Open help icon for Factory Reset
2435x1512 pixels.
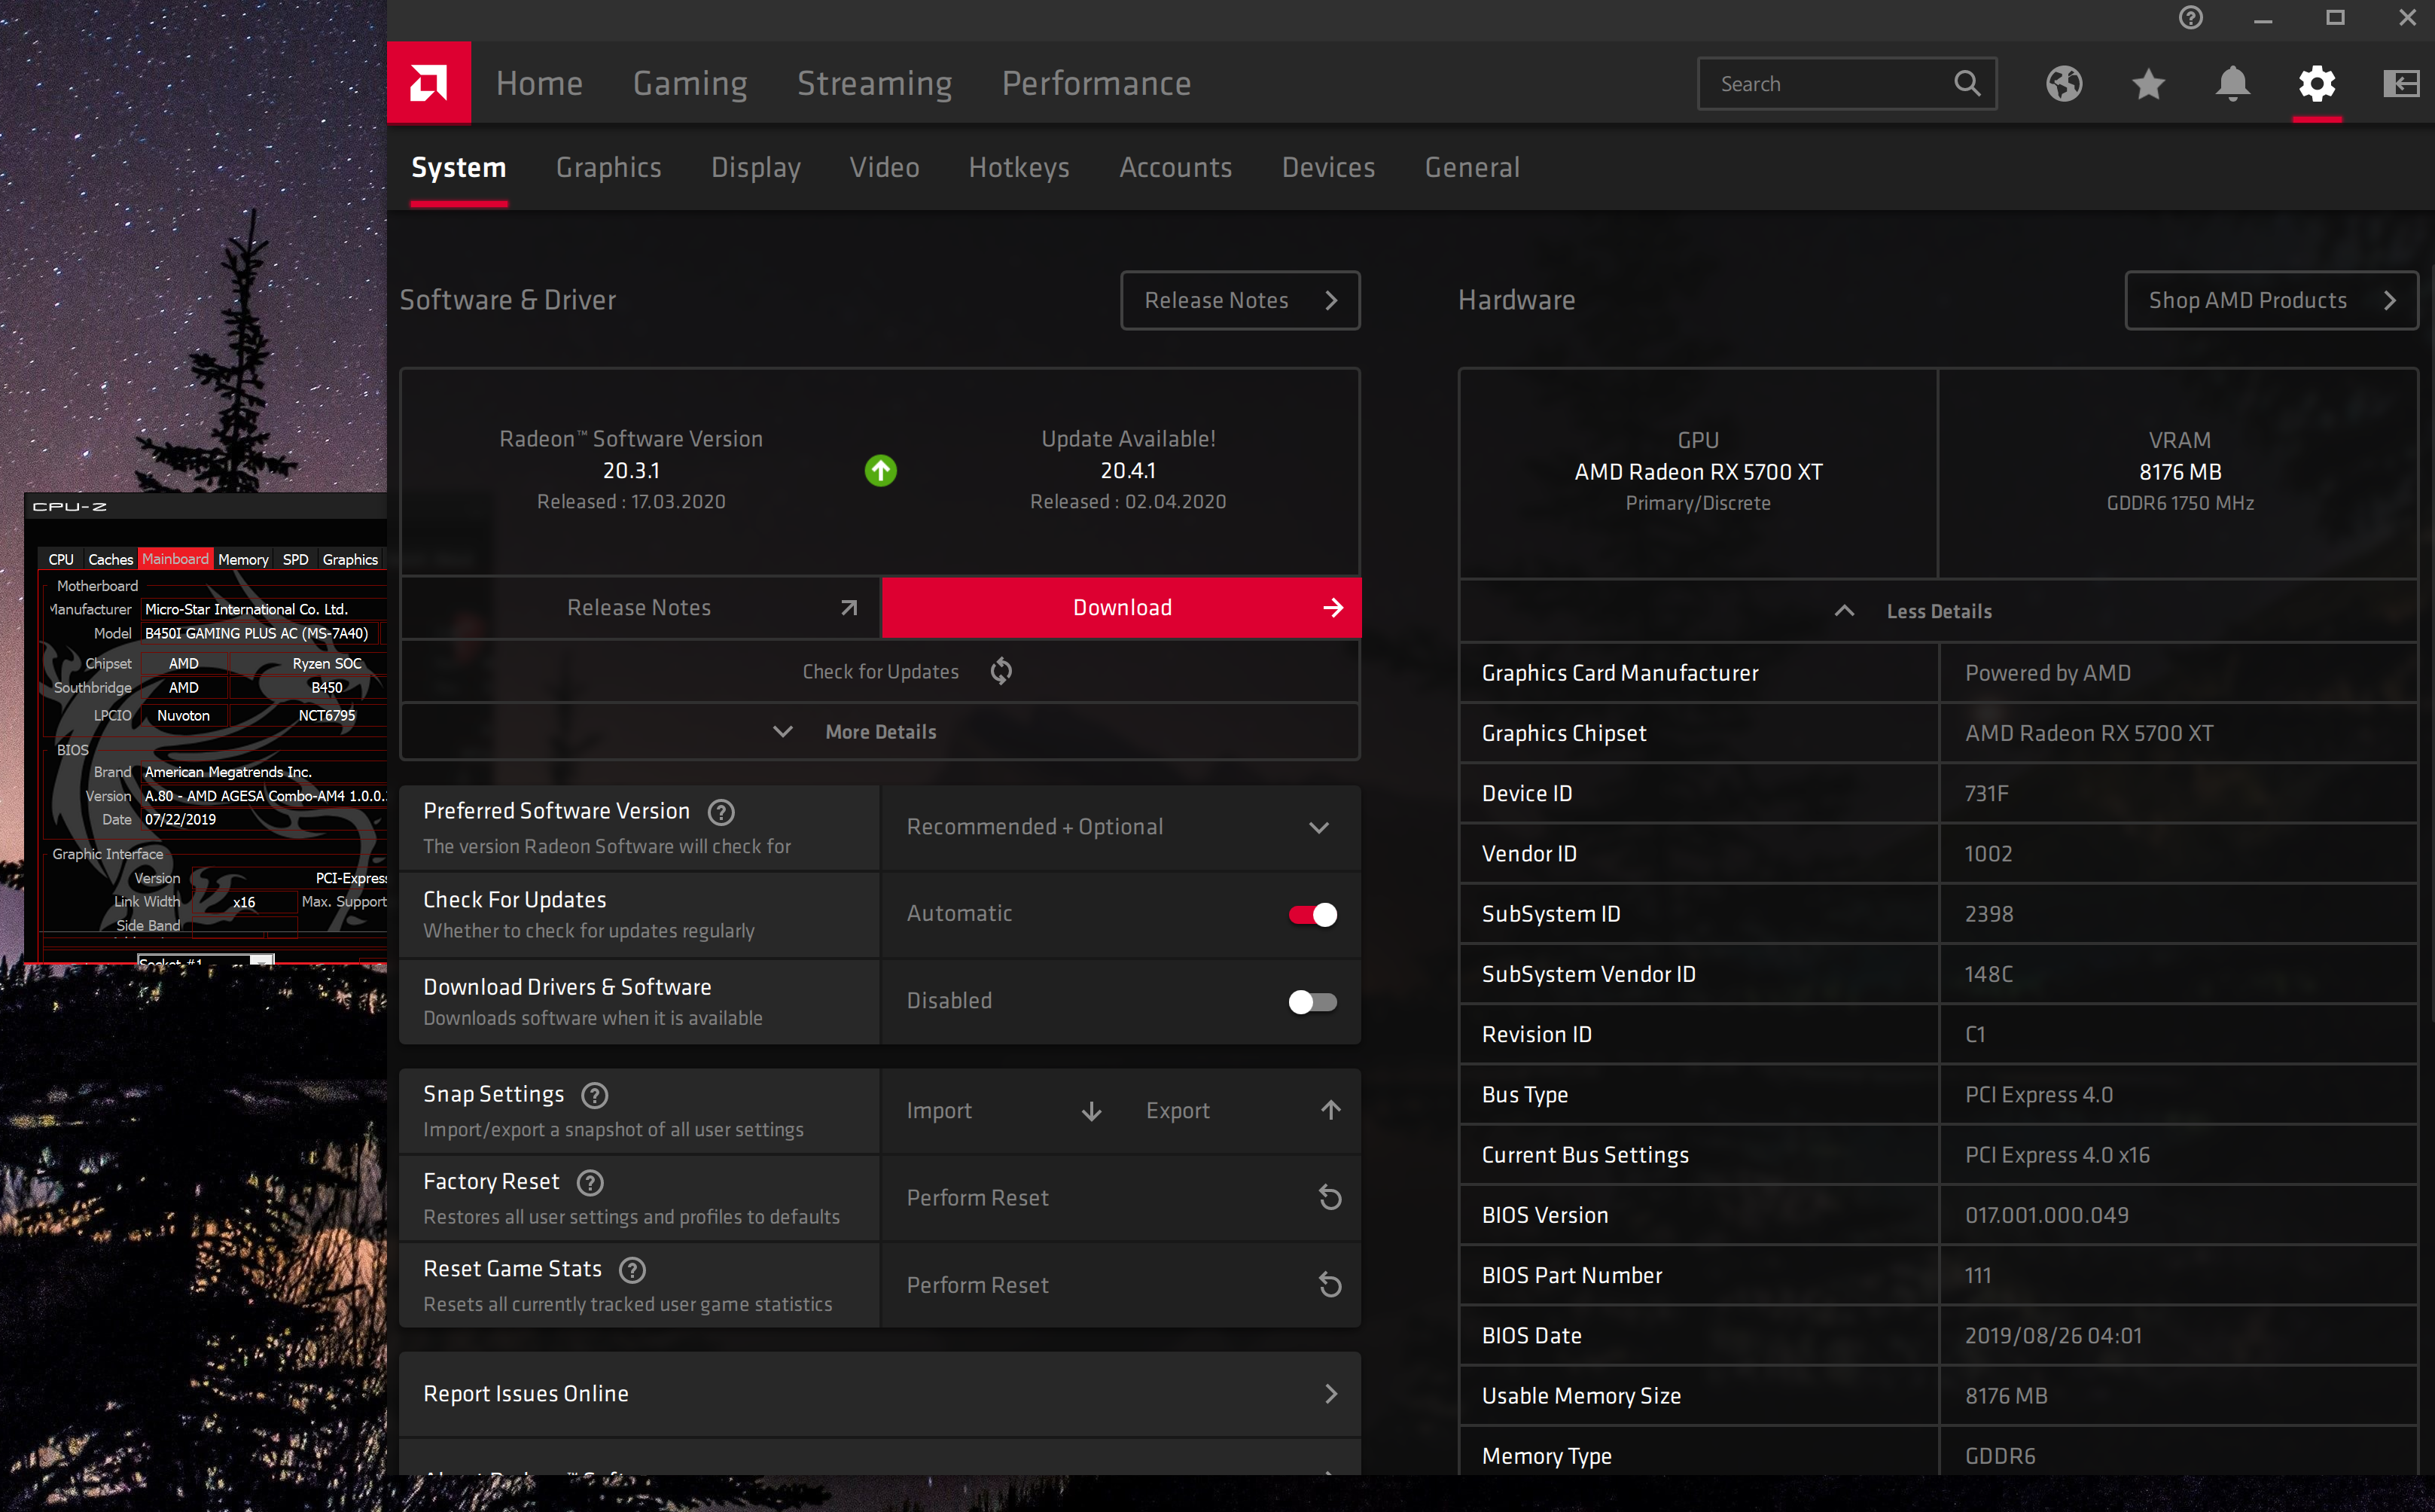click(x=591, y=1183)
